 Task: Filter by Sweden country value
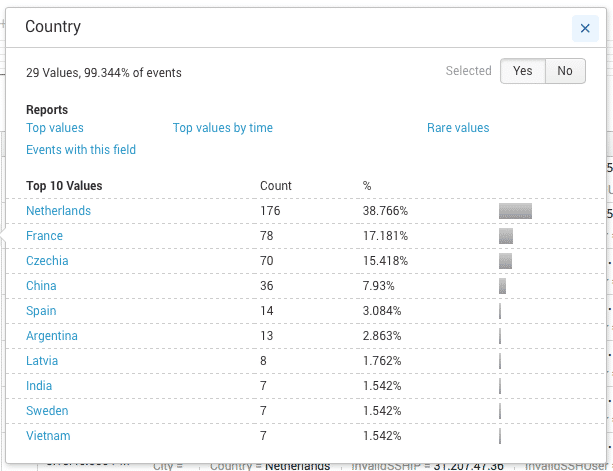tap(47, 411)
